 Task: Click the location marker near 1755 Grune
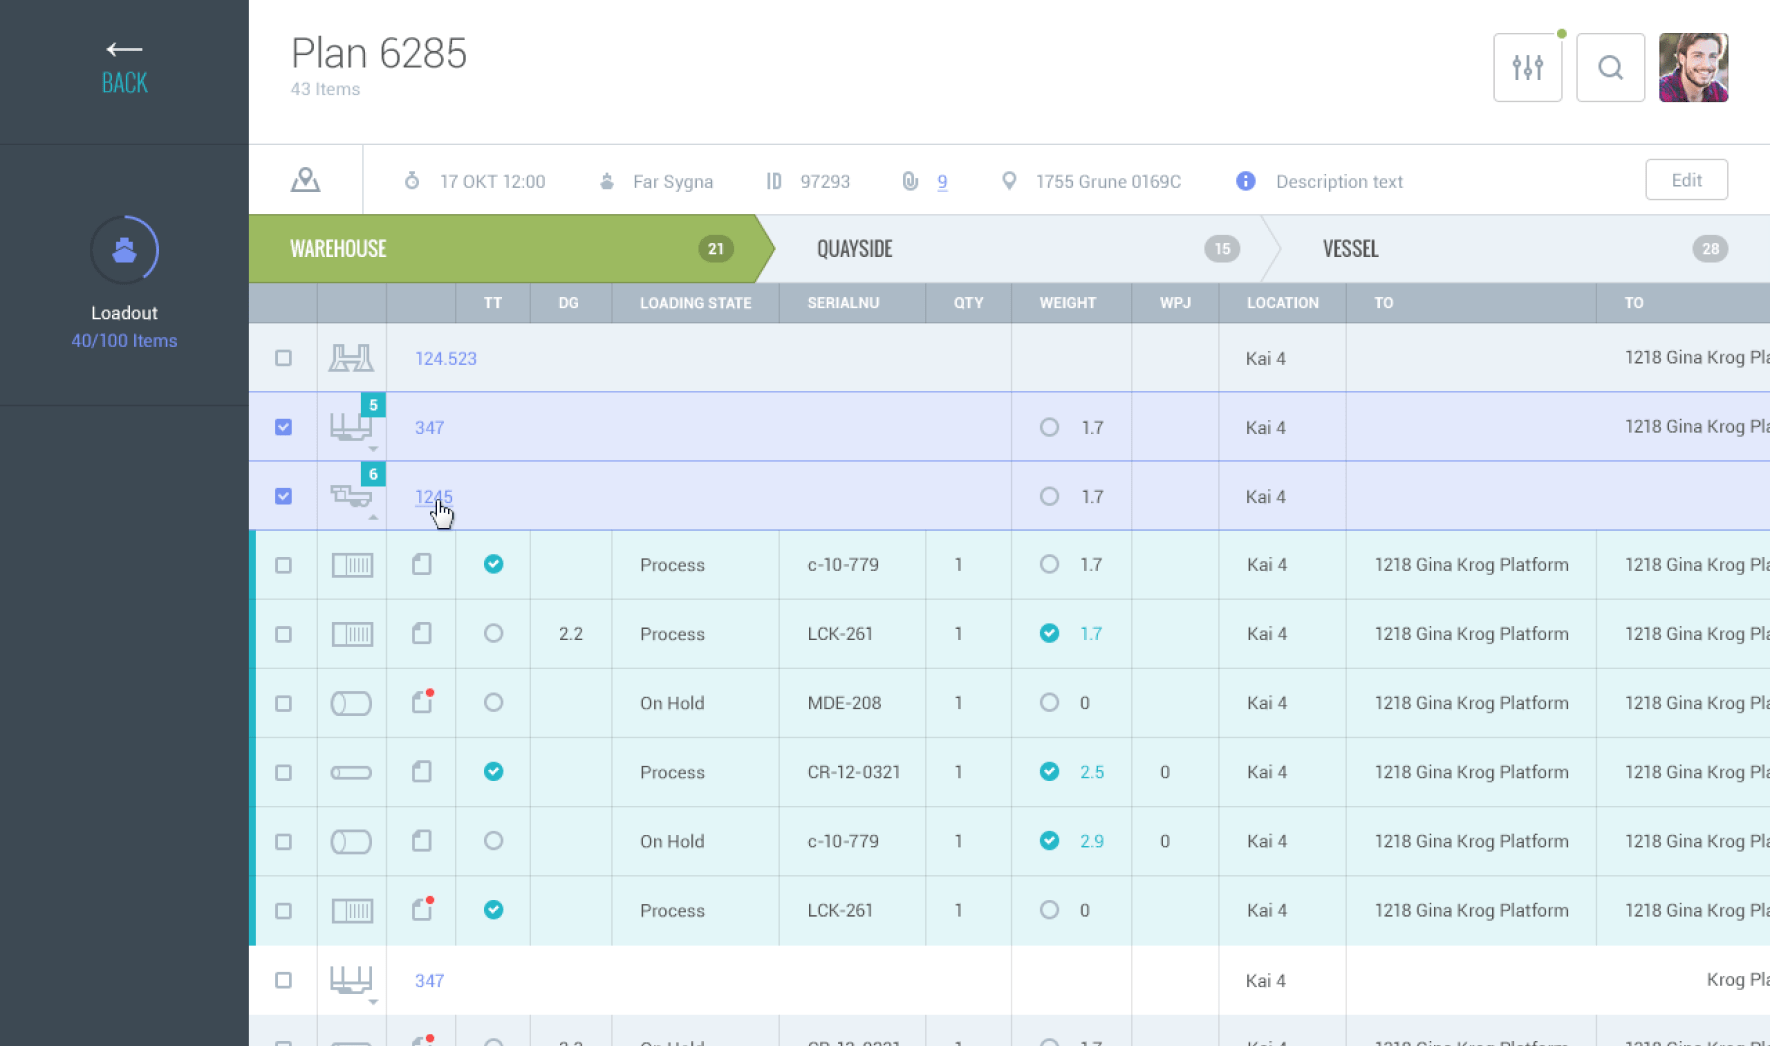coord(1009,181)
